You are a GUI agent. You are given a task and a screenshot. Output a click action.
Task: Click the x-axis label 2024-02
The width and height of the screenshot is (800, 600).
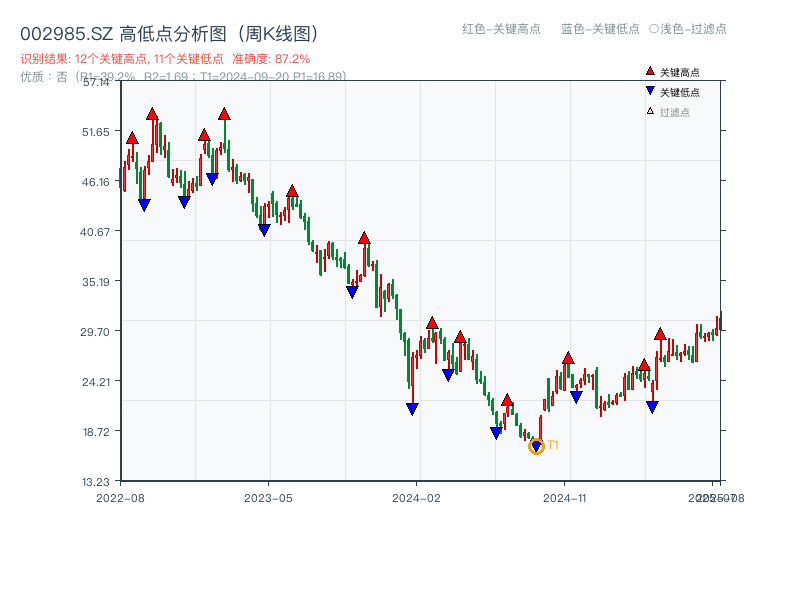coord(416,498)
